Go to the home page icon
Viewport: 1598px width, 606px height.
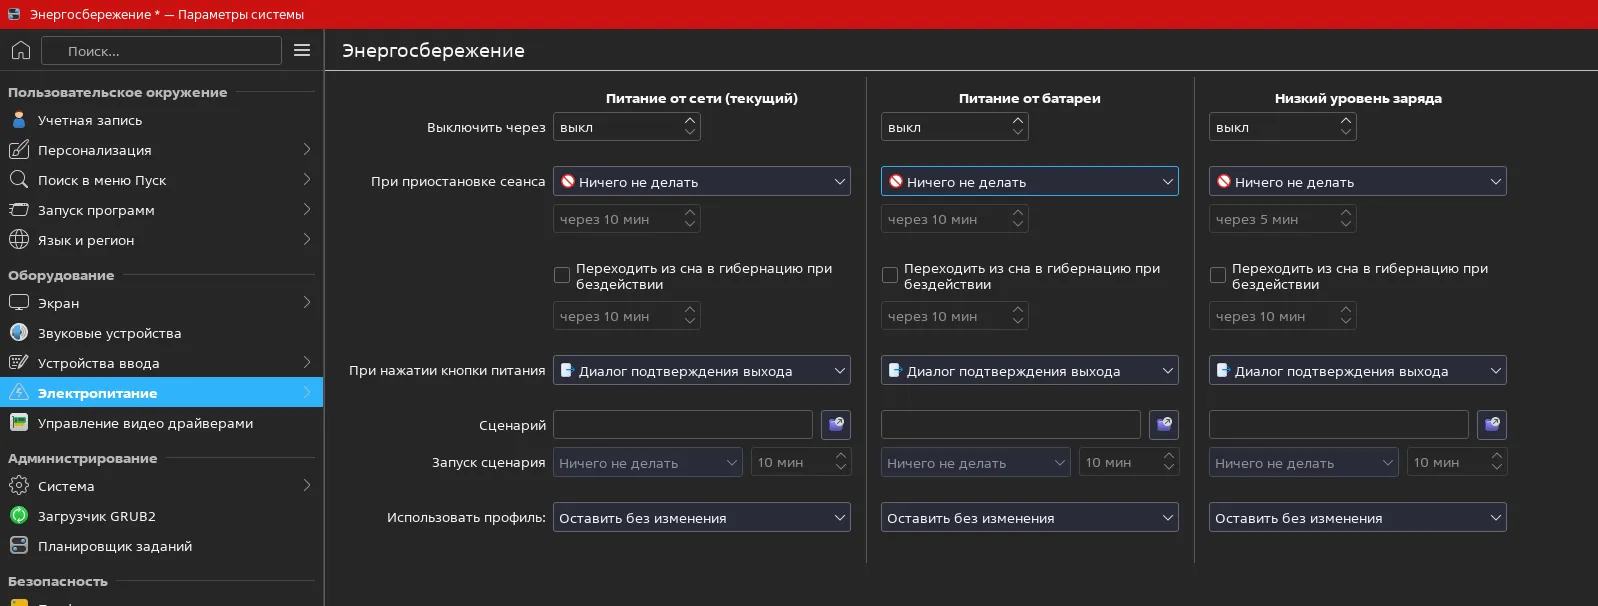coord(21,50)
